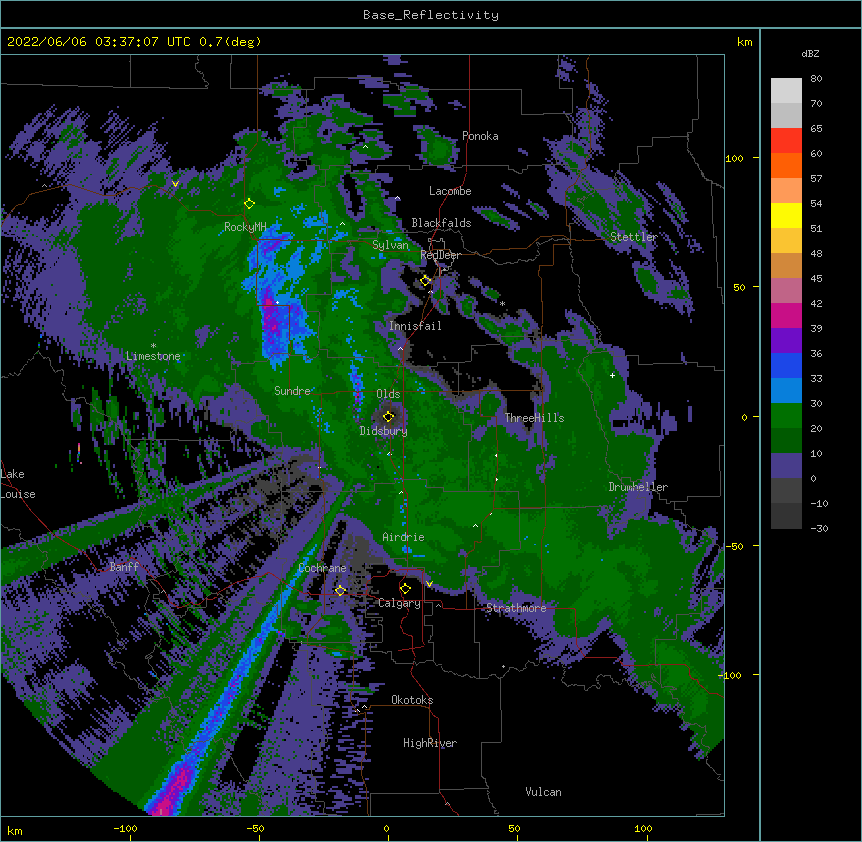Select the Vulcan label
This screenshot has height=842, width=862.
click(543, 792)
